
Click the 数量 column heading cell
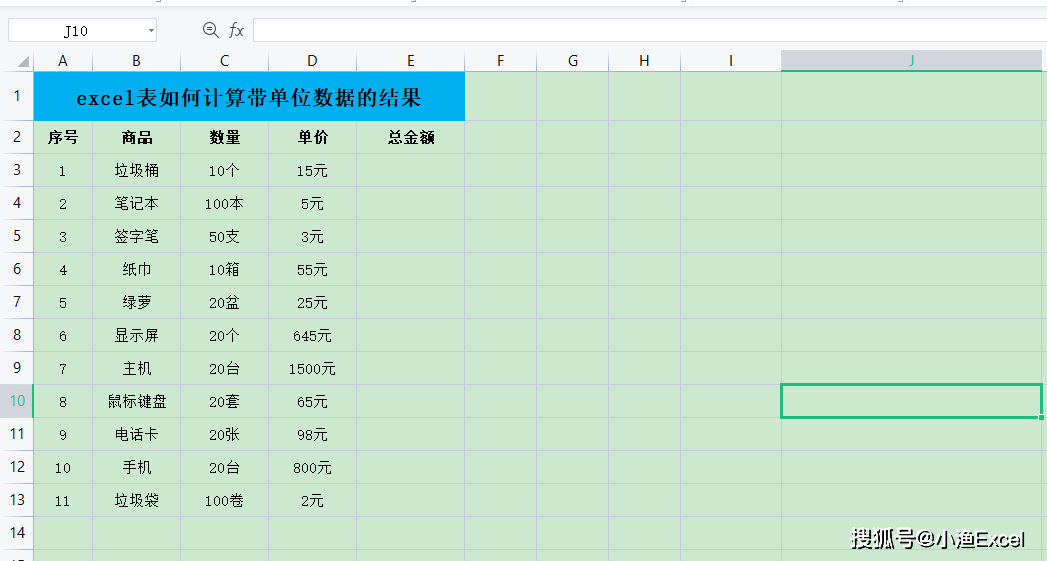[224, 137]
